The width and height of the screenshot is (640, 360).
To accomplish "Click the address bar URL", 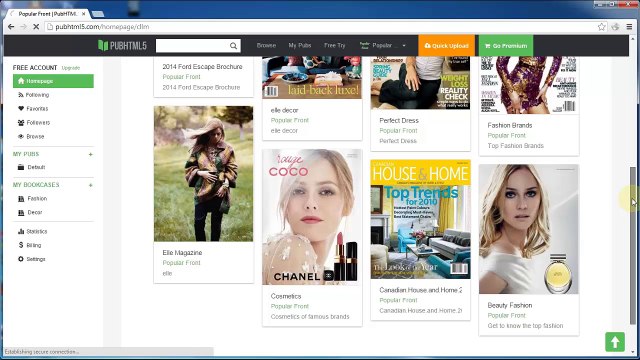I will tap(102, 27).
